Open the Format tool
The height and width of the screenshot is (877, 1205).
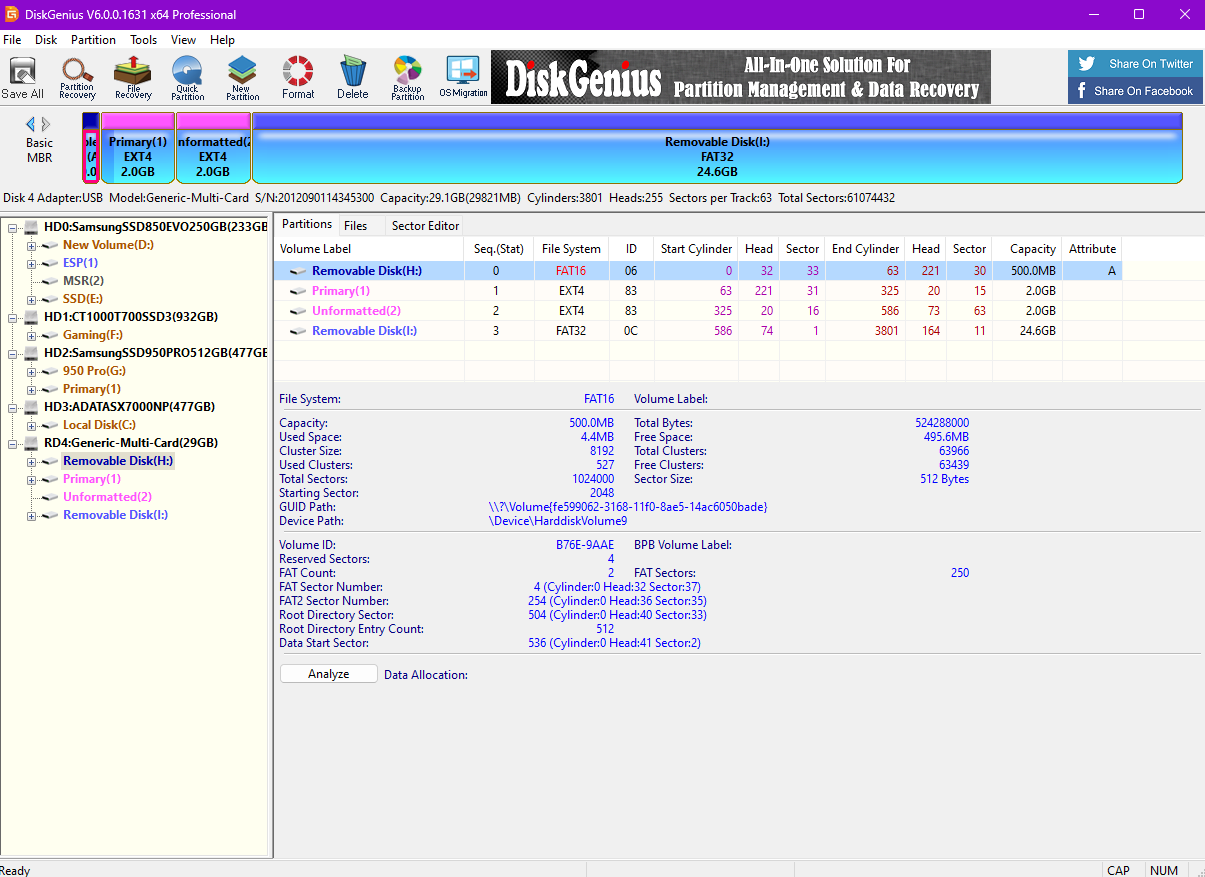point(297,77)
